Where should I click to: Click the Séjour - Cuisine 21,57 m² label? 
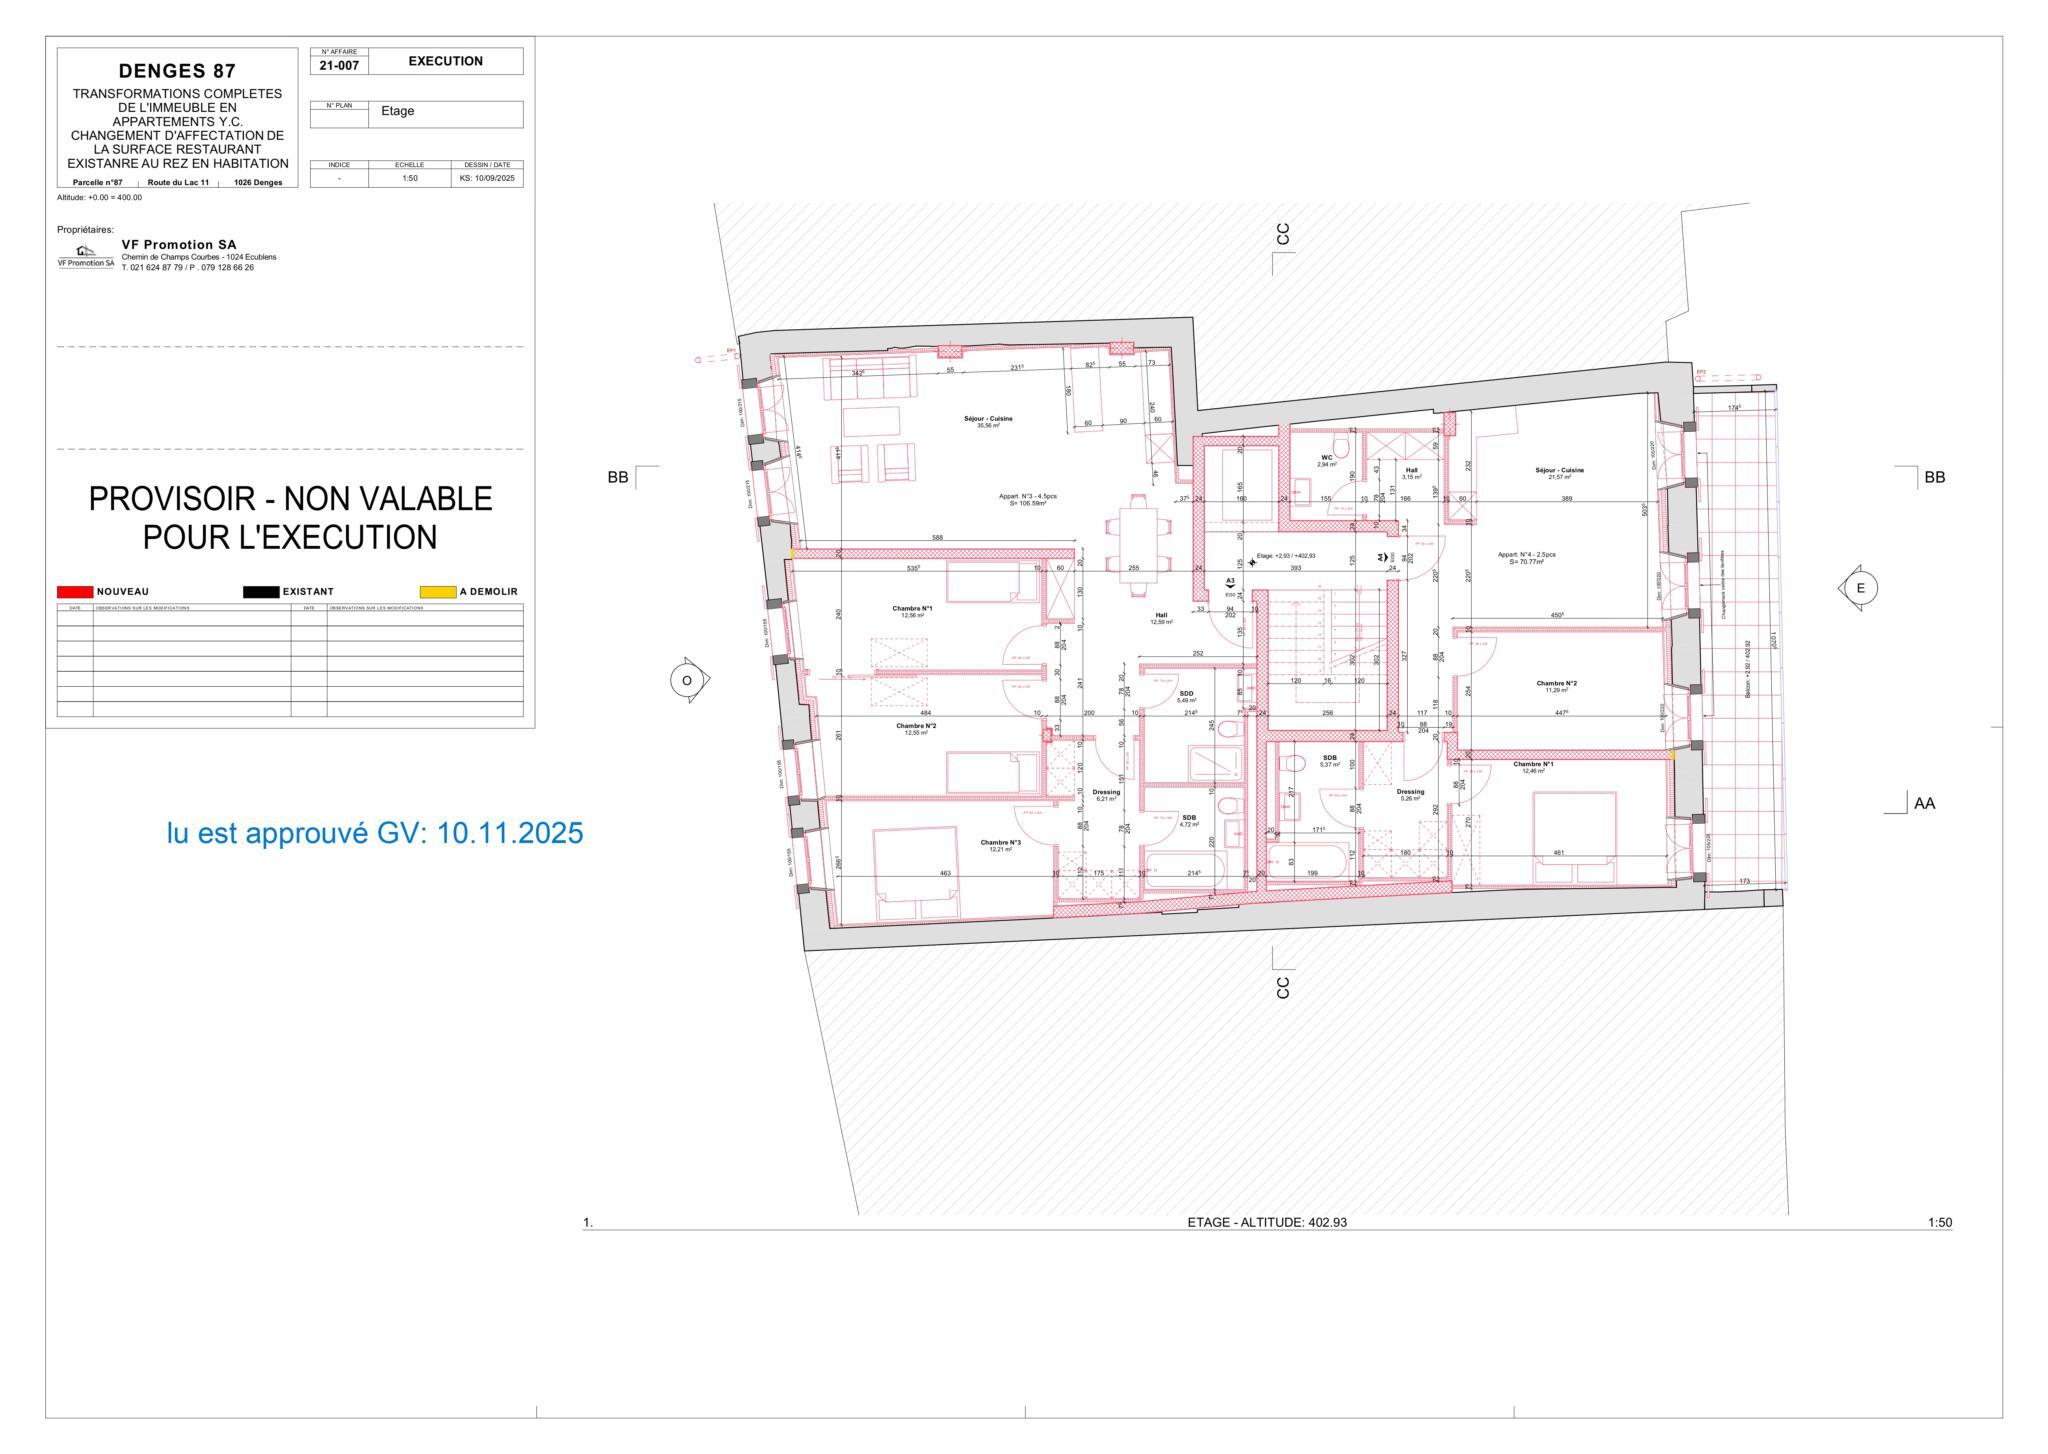[1559, 473]
